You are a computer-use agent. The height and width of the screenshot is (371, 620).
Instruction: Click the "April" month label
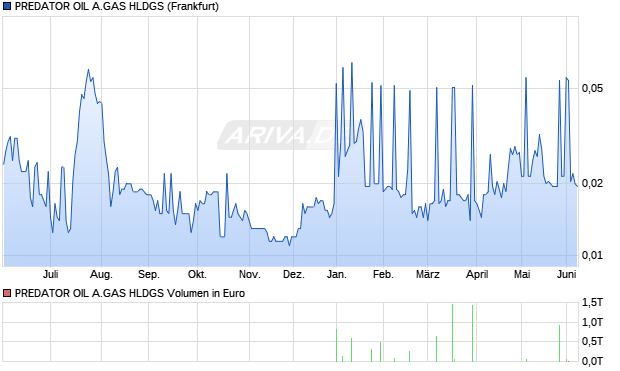point(477,274)
